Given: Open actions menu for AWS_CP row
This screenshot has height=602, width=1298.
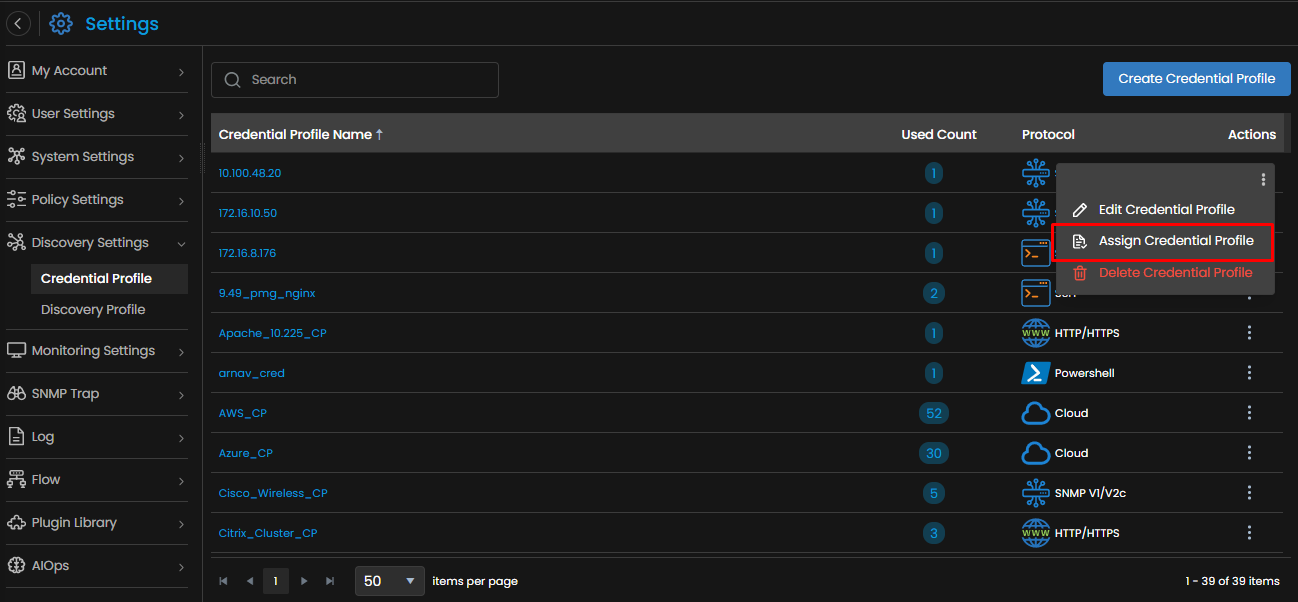Looking at the screenshot, I should pos(1249,413).
